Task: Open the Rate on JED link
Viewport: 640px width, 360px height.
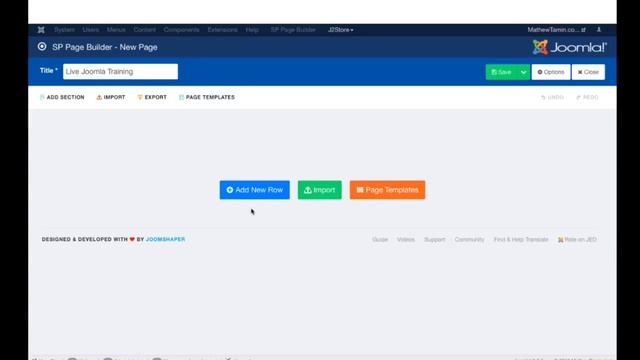Action: pyautogui.click(x=577, y=240)
